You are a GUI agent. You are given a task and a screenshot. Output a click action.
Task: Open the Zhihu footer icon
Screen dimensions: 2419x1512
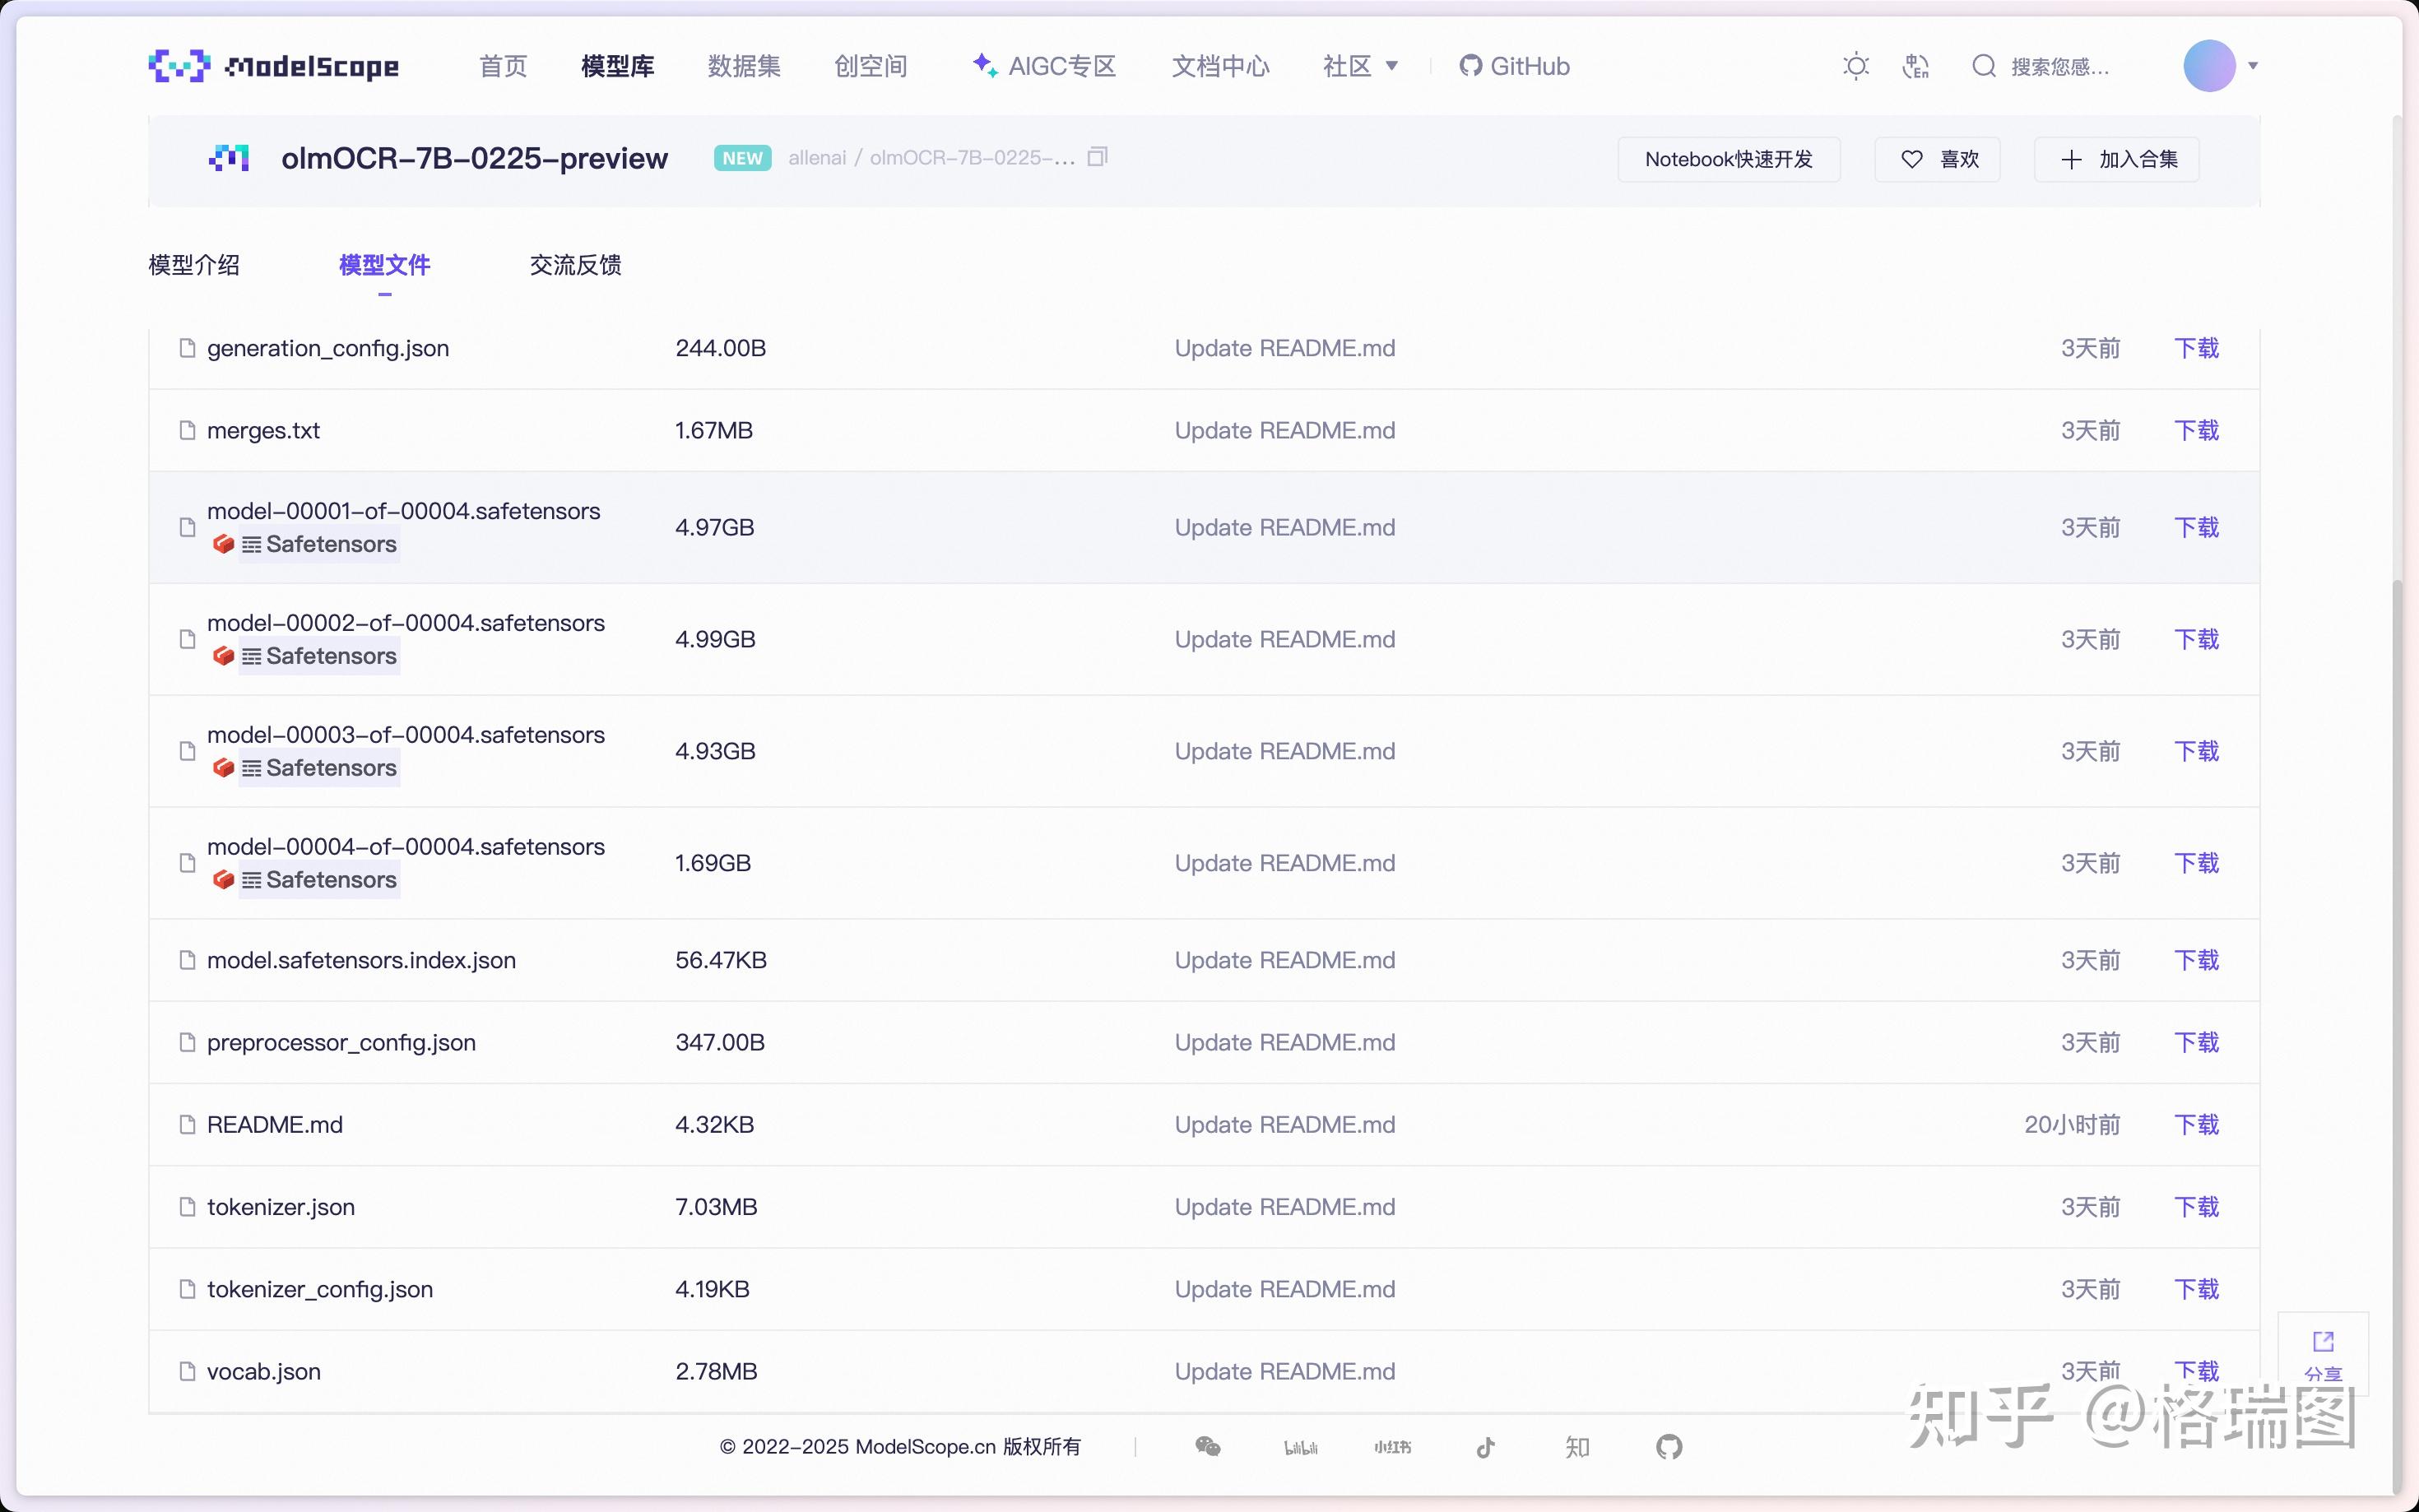tap(1577, 1446)
